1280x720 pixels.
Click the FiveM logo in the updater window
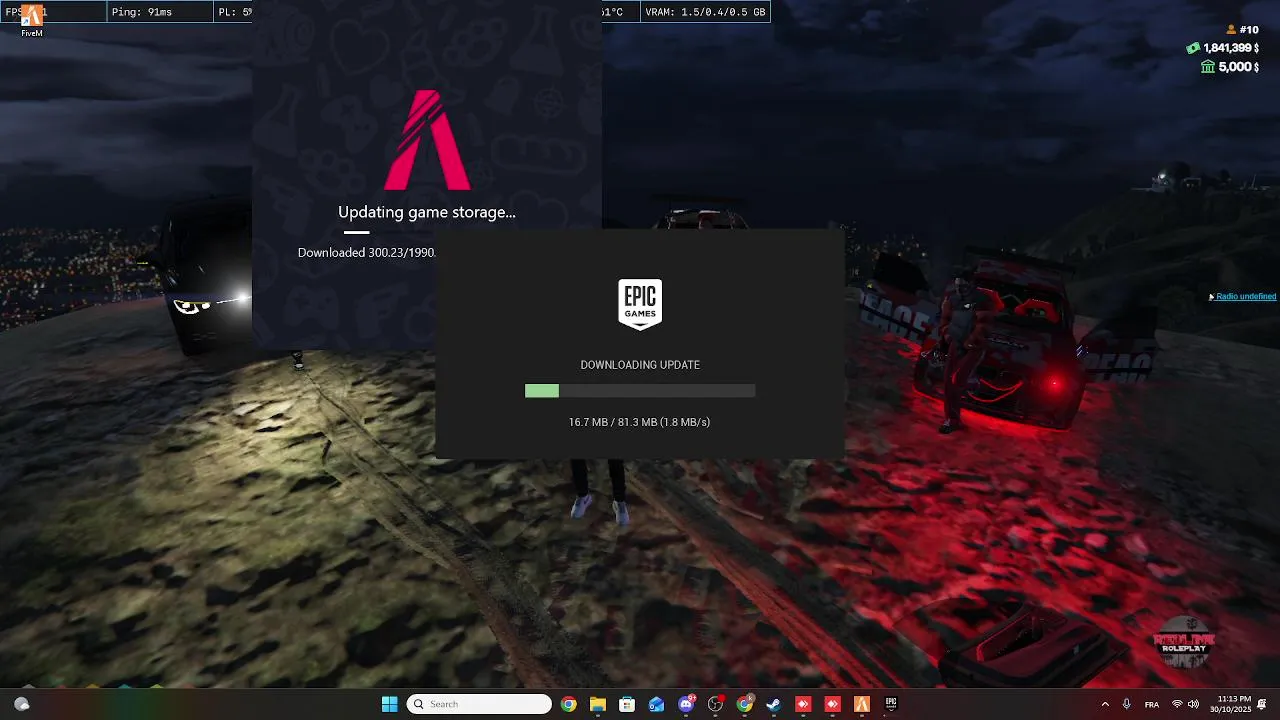point(427,140)
